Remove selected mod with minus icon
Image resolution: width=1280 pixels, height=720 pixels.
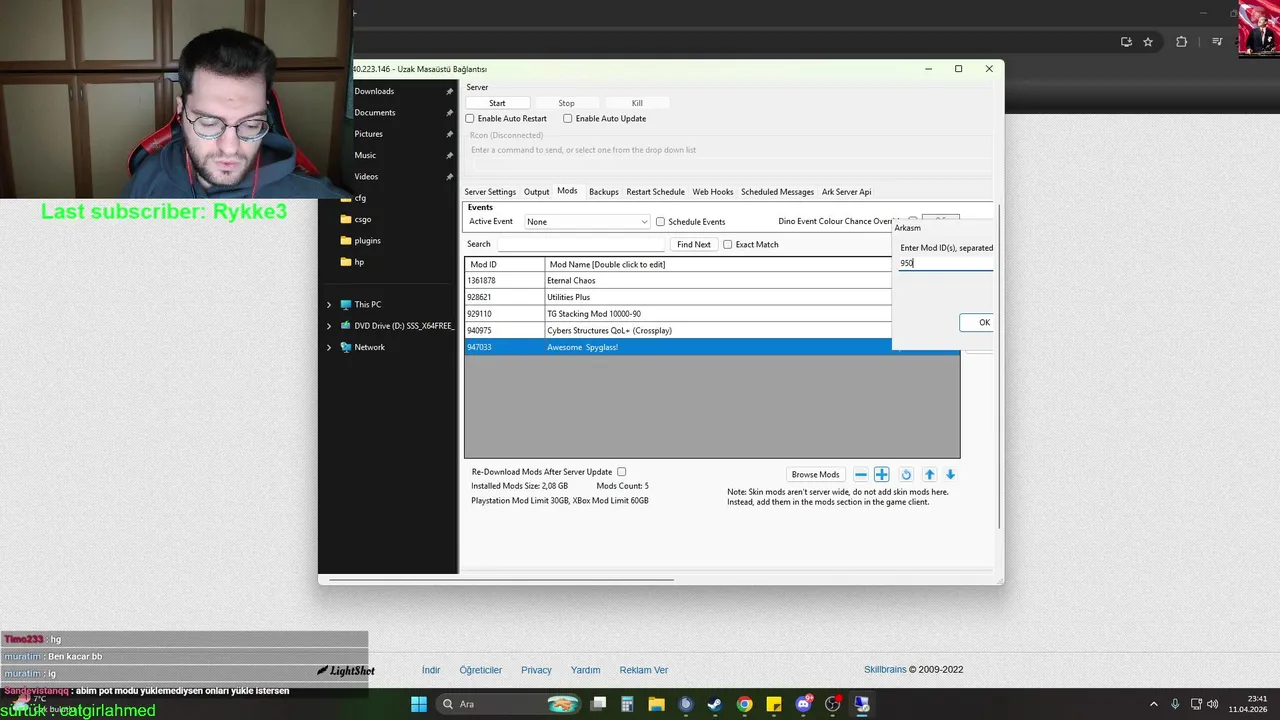point(861,475)
